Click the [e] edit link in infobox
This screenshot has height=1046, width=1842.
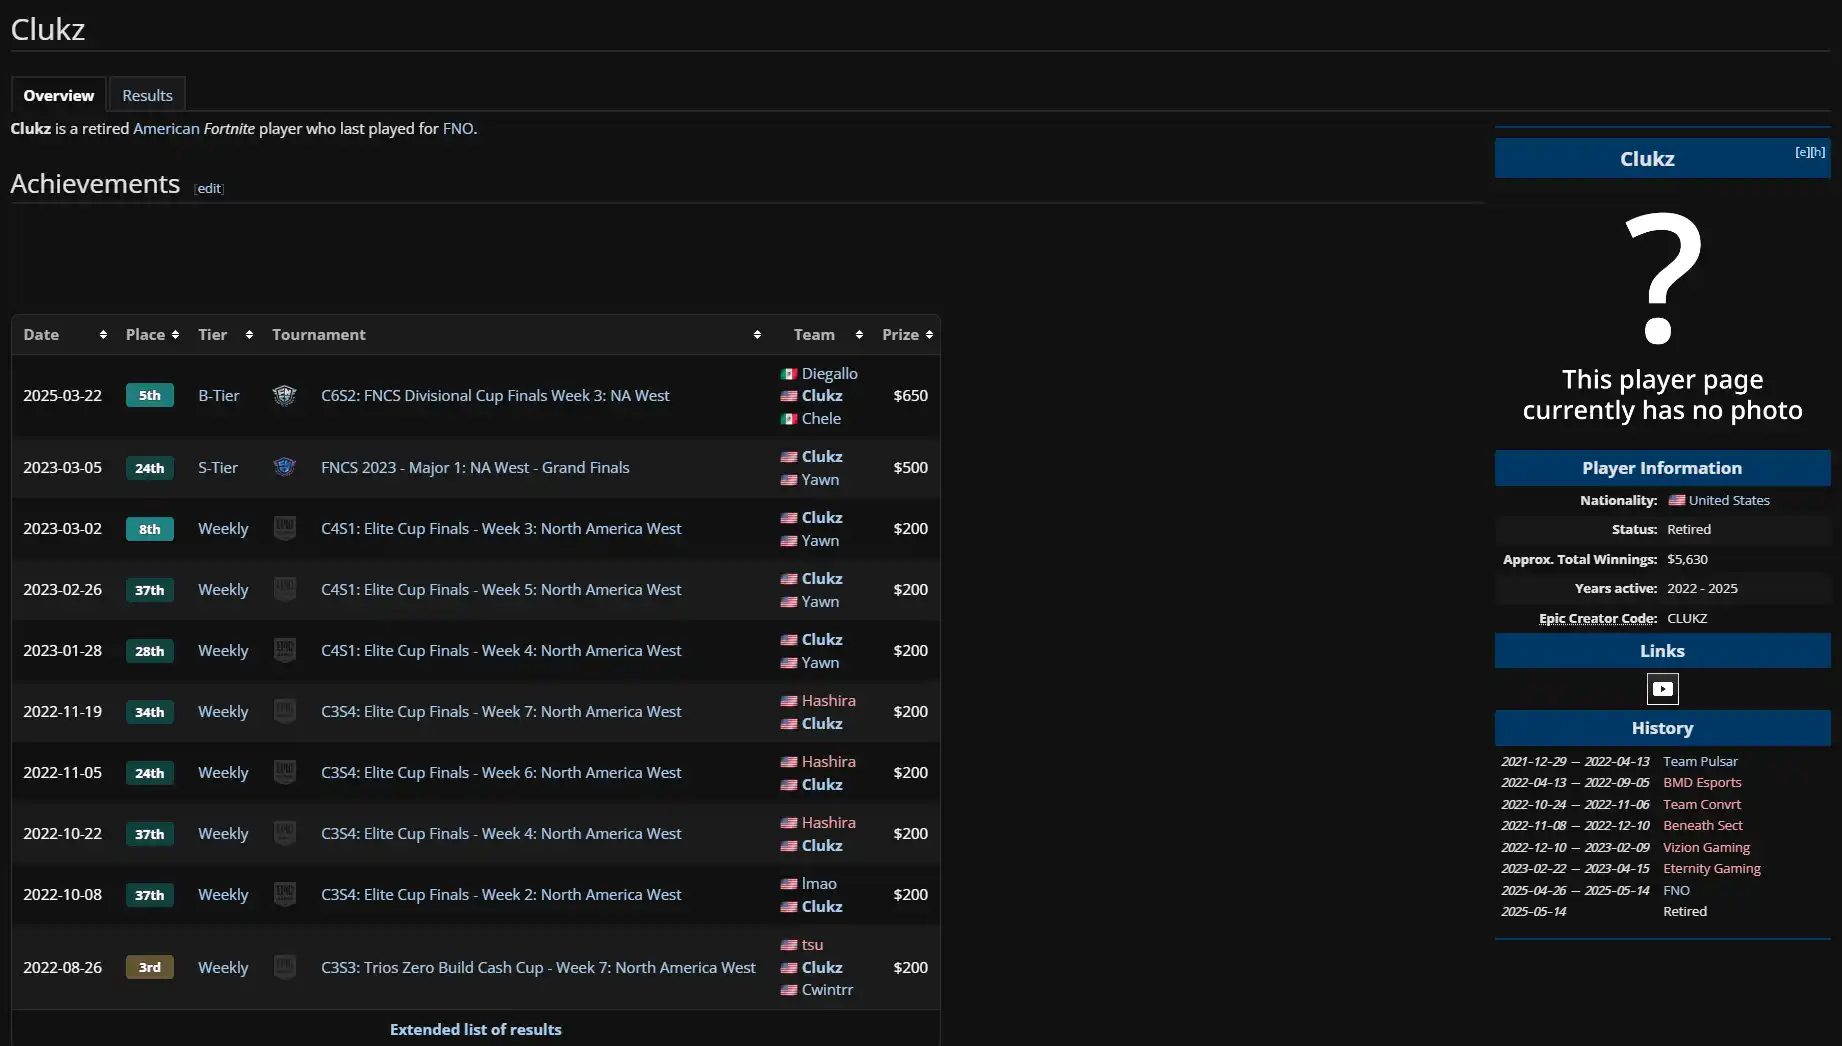pyautogui.click(x=1802, y=153)
